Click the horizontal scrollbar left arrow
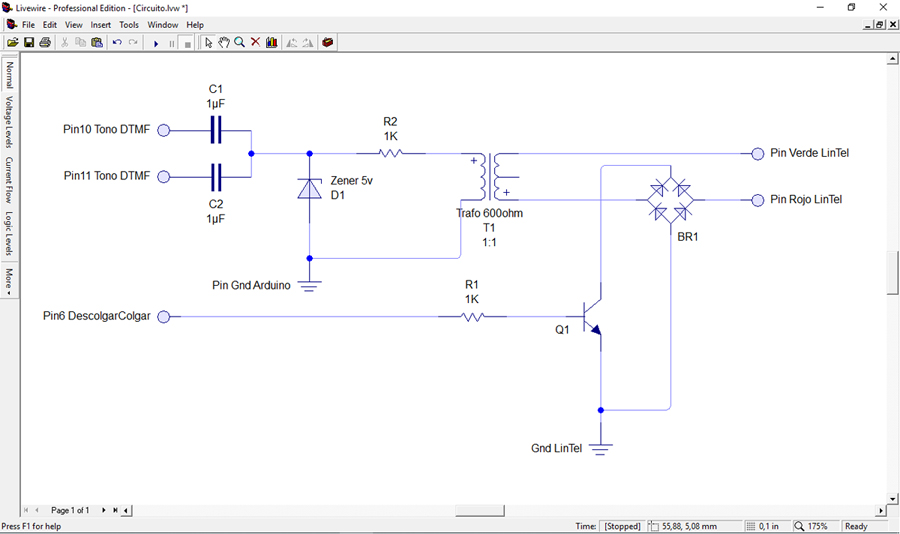900x534 pixels. 126,510
